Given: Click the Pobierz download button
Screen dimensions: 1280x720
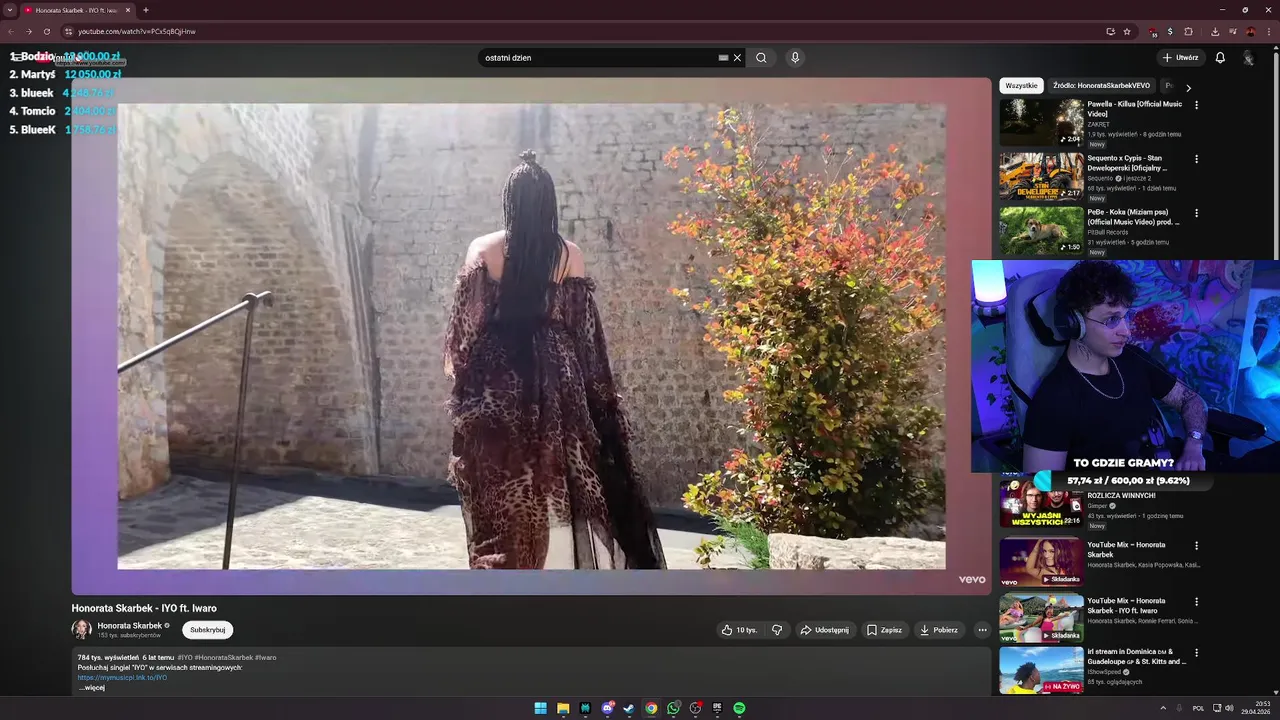Looking at the screenshot, I should pyautogui.click(x=939, y=630).
